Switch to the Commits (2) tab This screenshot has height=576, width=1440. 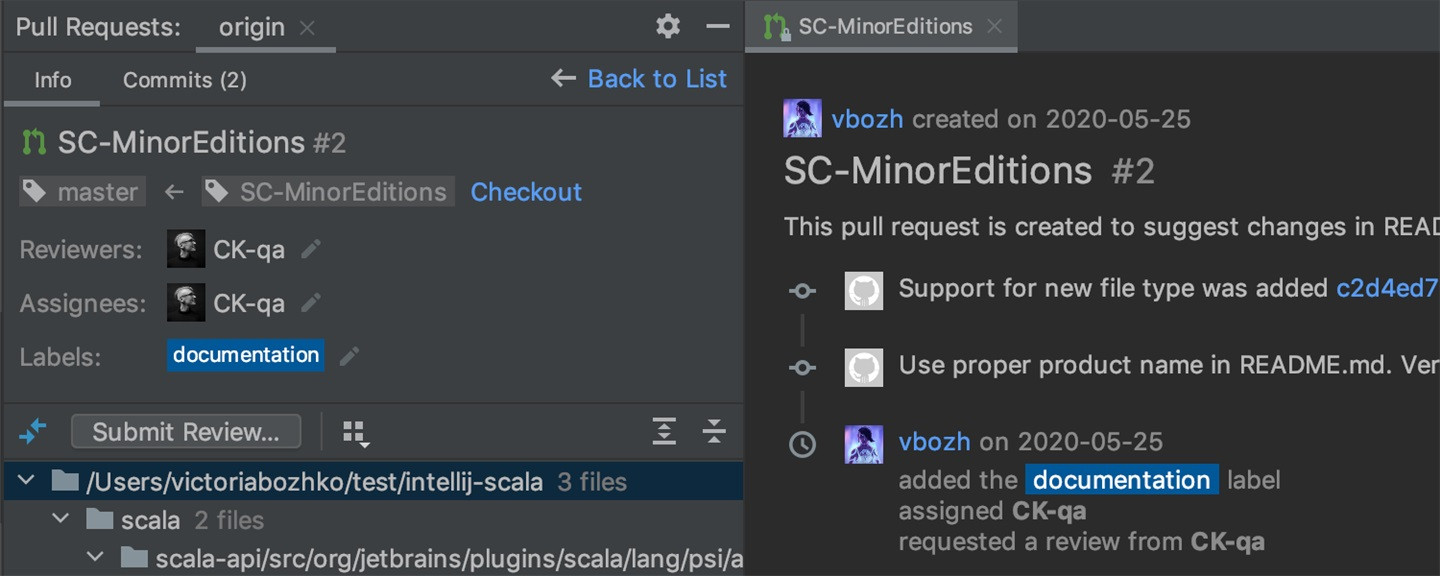[x=184, y=80]
